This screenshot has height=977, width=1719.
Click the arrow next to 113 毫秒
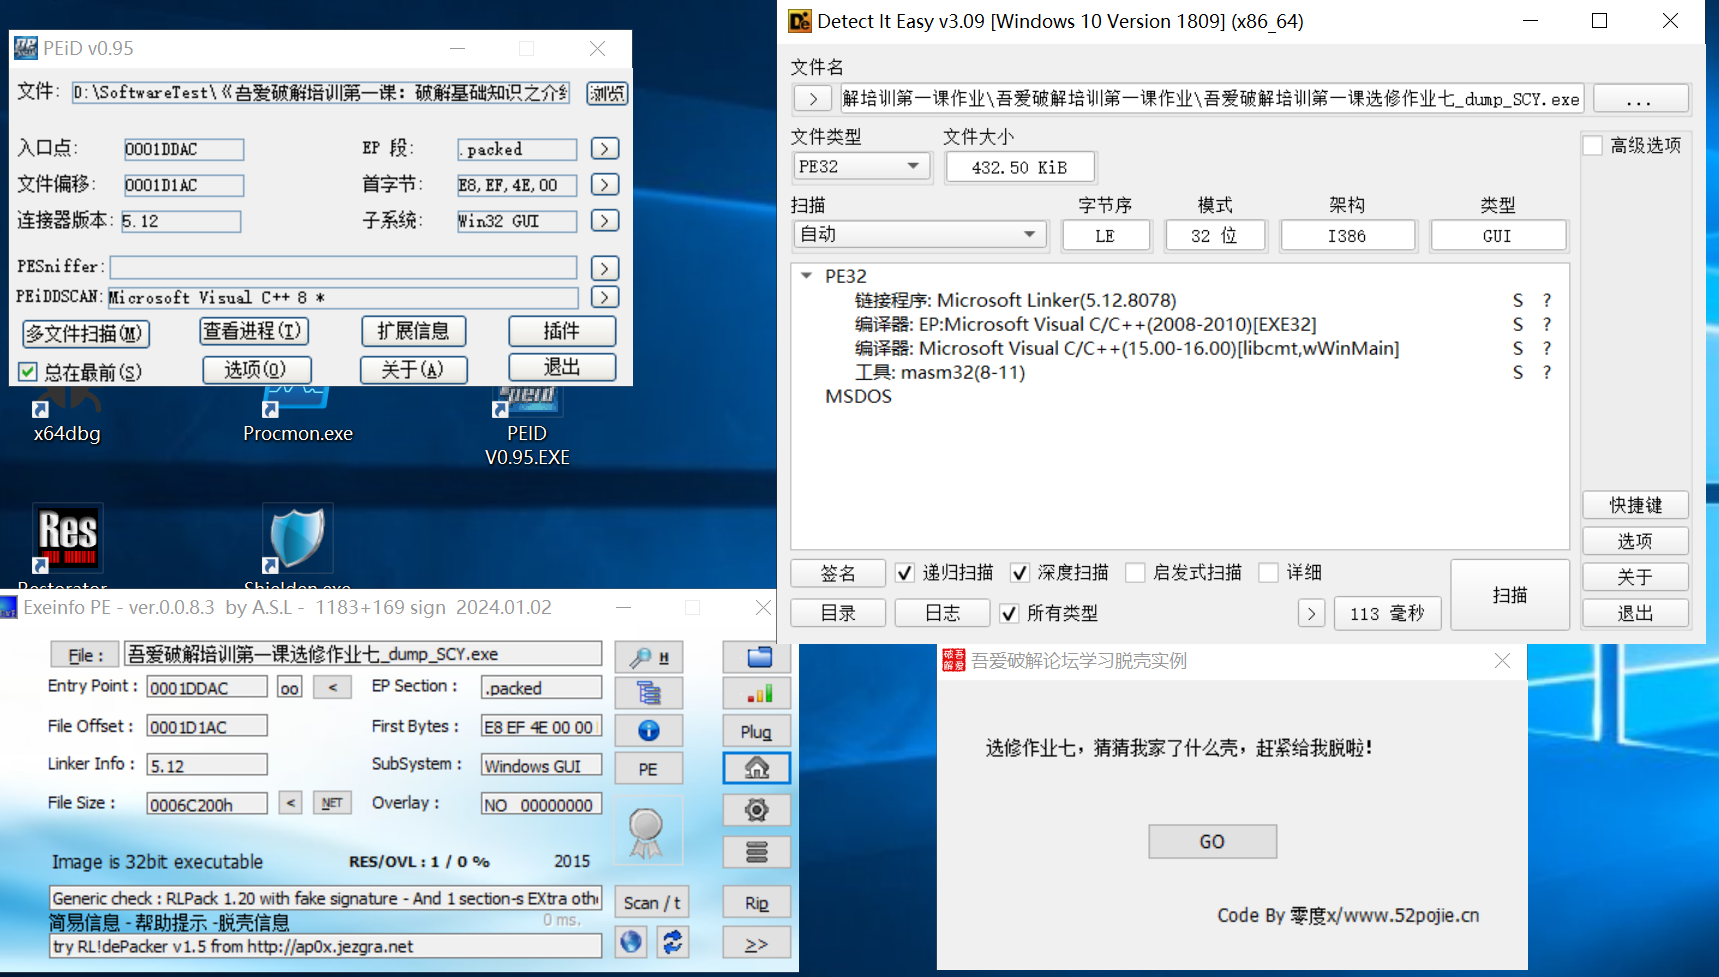(1311, 613)
